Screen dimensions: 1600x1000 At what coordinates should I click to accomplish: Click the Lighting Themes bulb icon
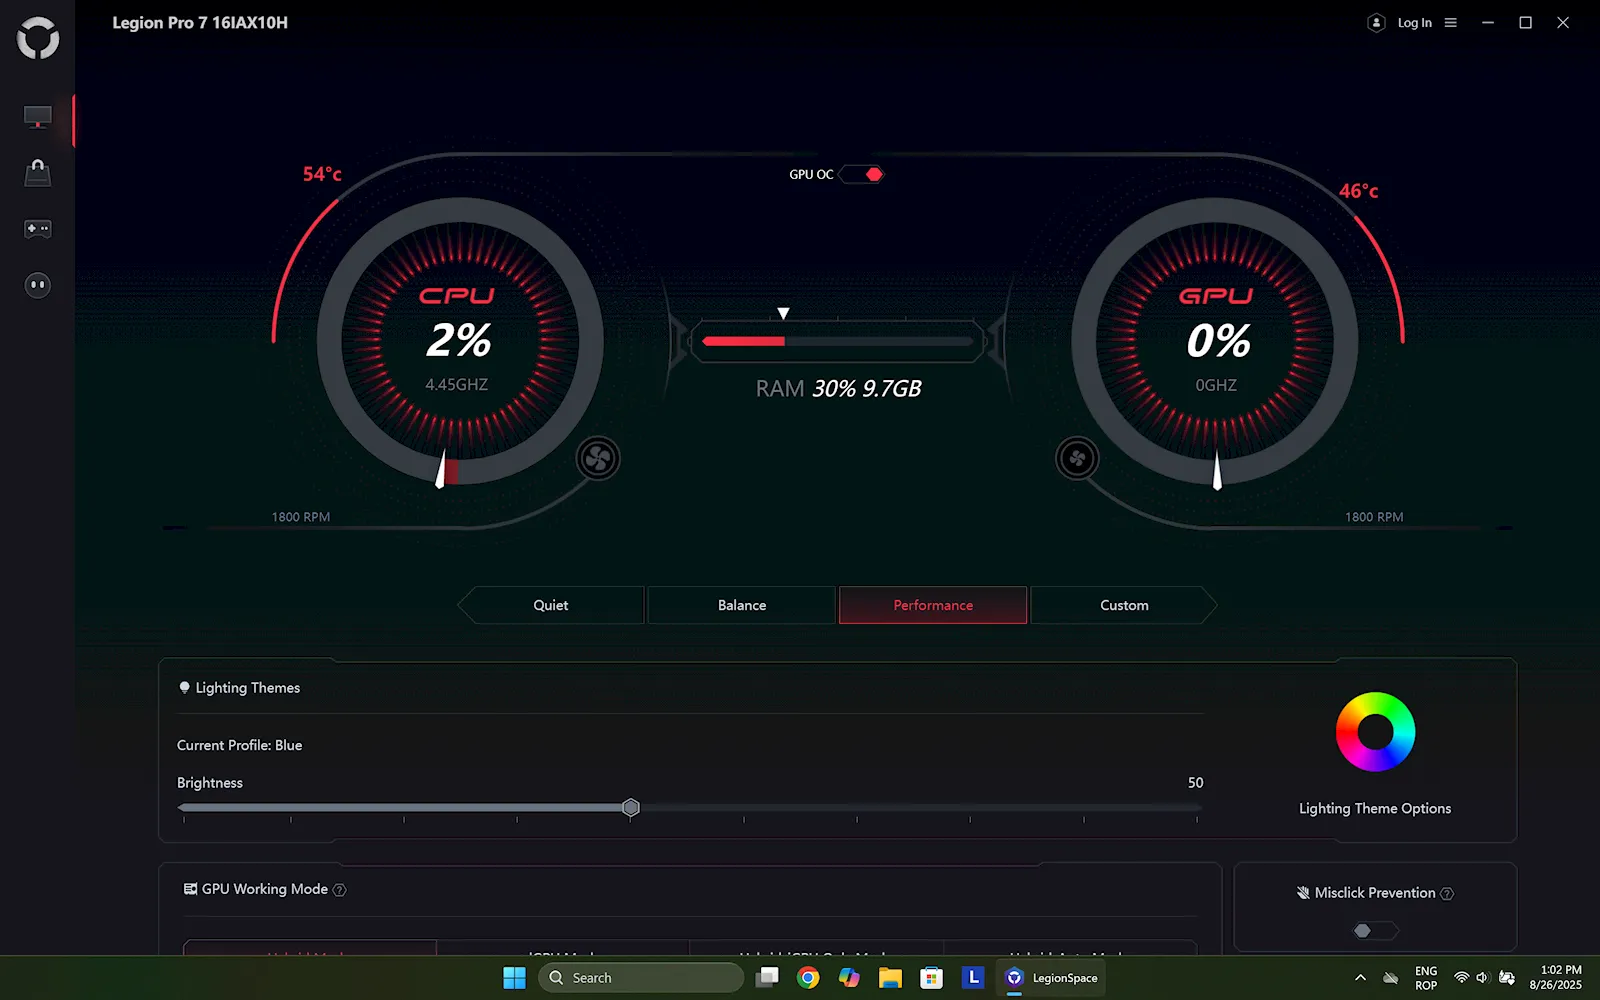[x=184, y=688]
